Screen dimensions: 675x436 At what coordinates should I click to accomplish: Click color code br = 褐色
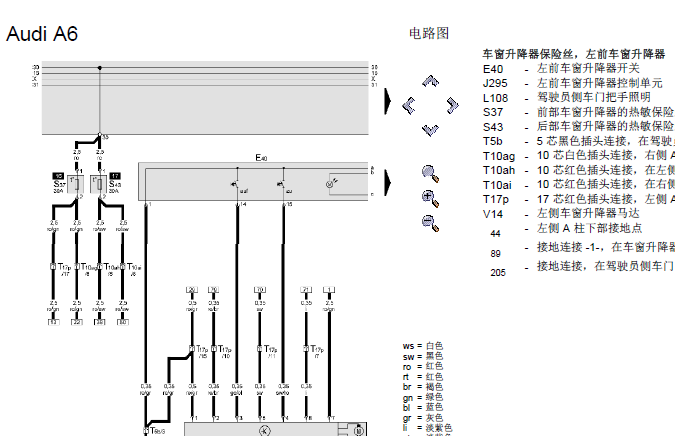423,387
